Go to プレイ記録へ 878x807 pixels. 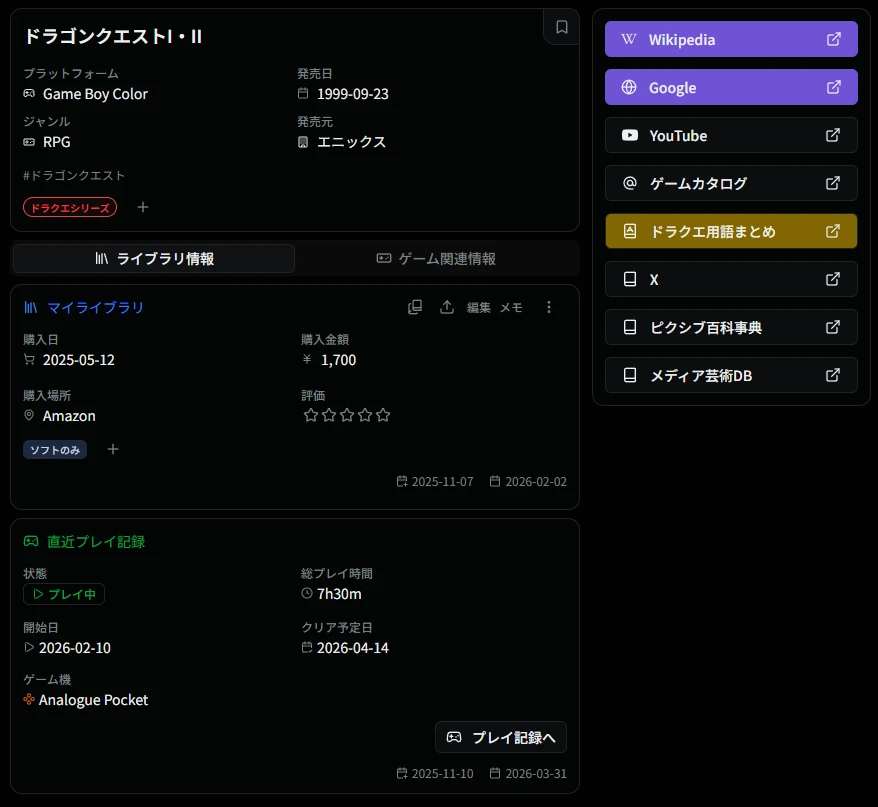(501, 737)
